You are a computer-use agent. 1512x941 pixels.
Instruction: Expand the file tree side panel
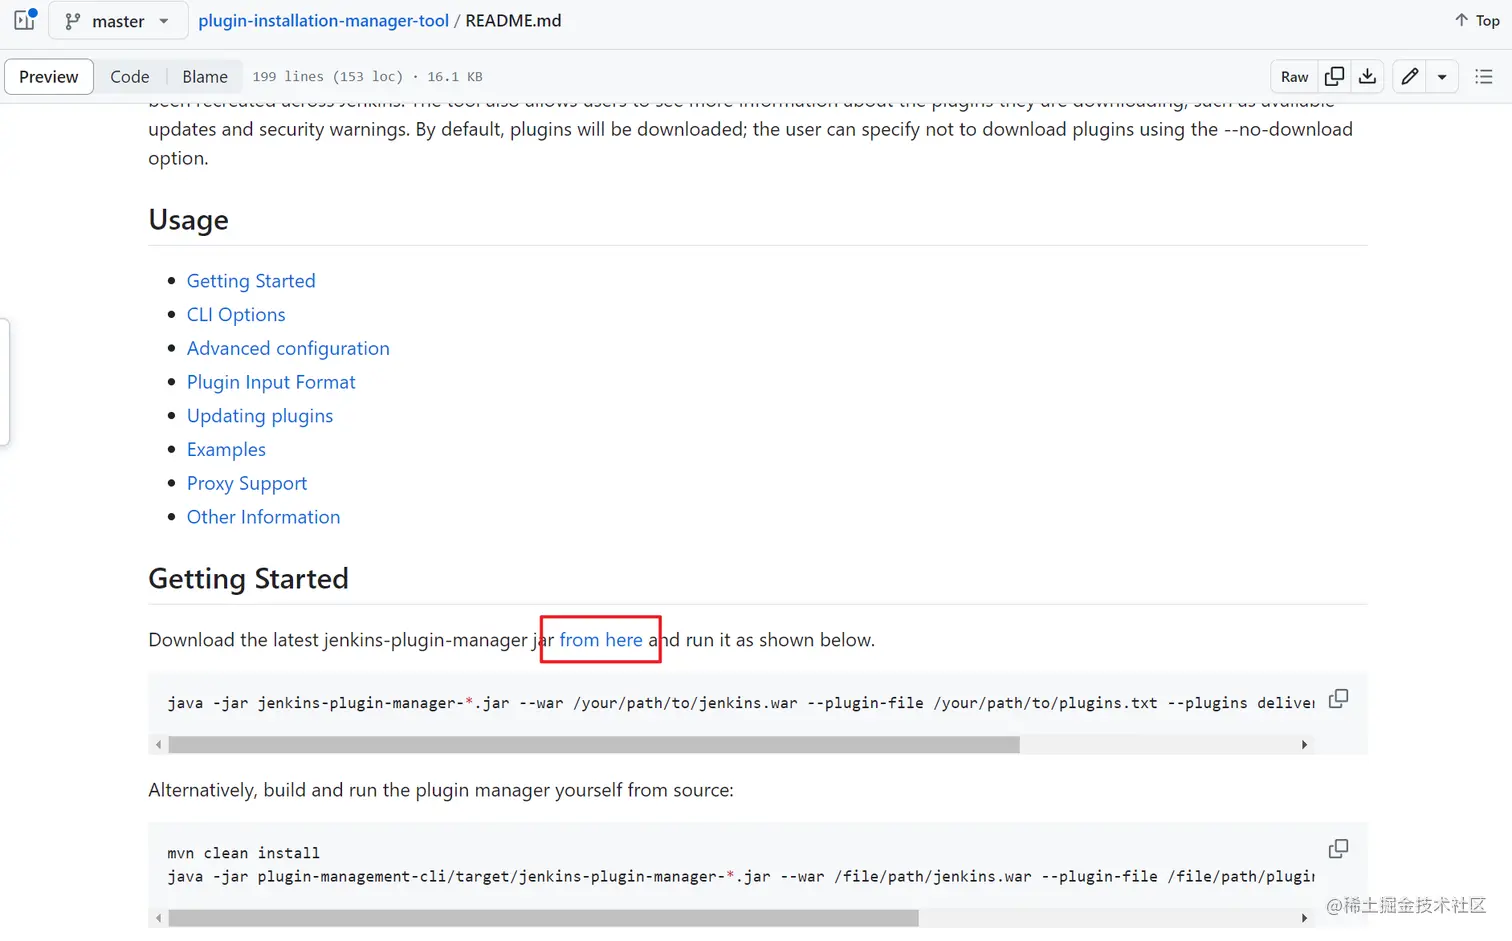coord(24,20)
